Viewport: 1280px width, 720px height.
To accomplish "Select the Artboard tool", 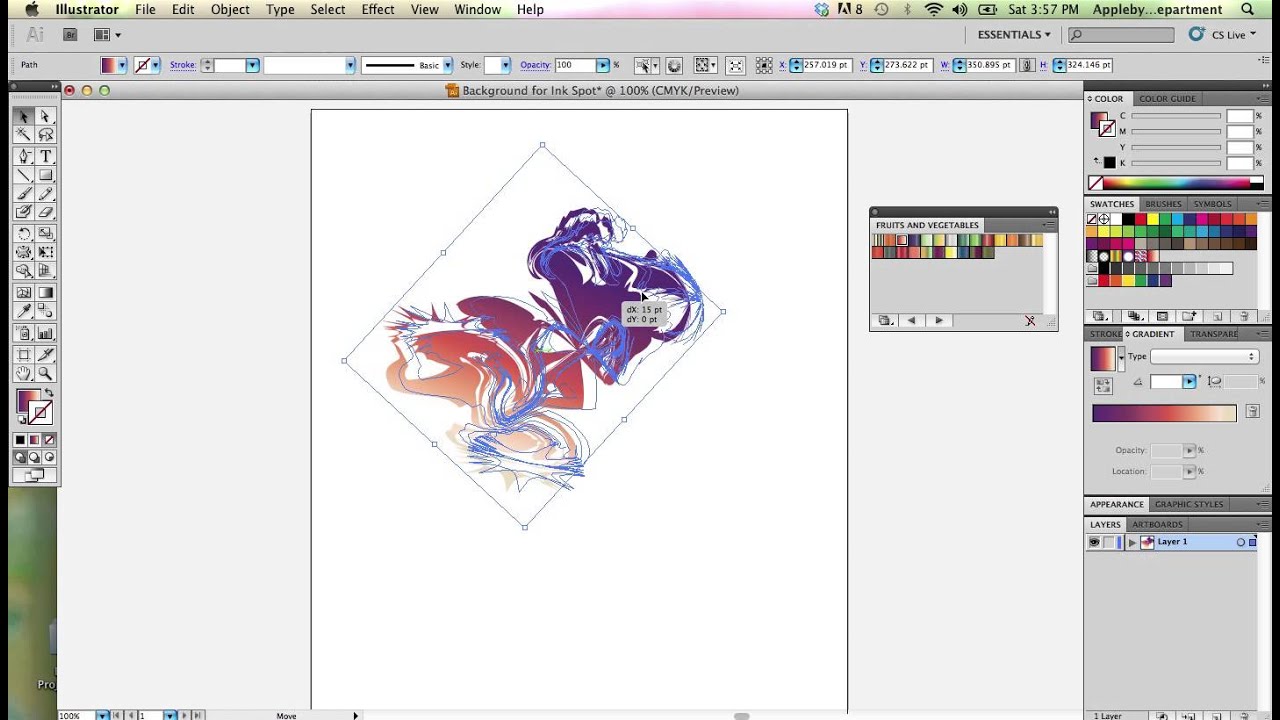I will (x=24, y=354).
